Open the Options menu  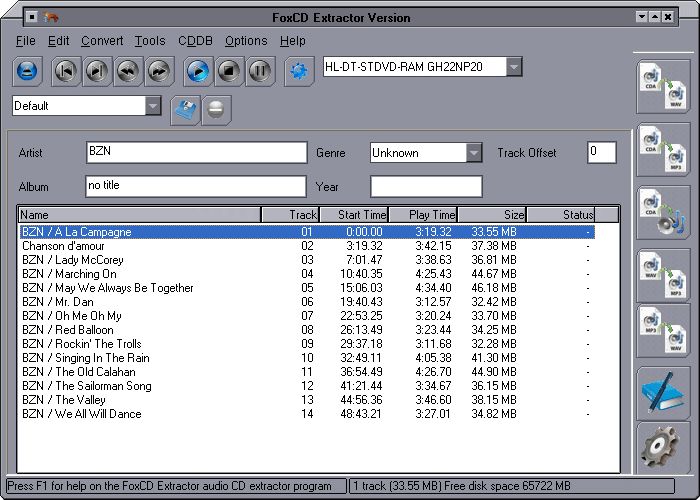pos(246,41)
